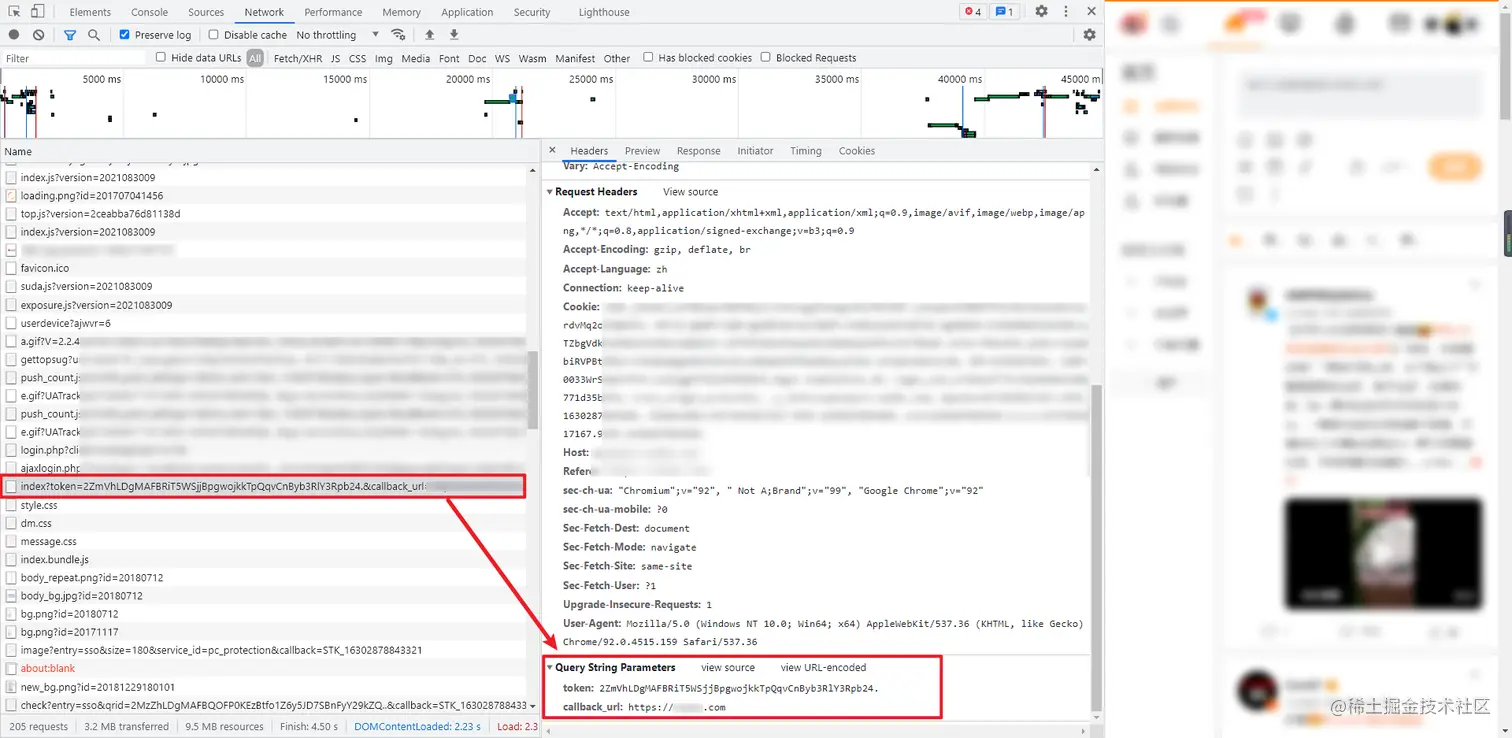Switch to the Response tab of the request
Screen dimensions: 1512x738
(x=698, y=151)
